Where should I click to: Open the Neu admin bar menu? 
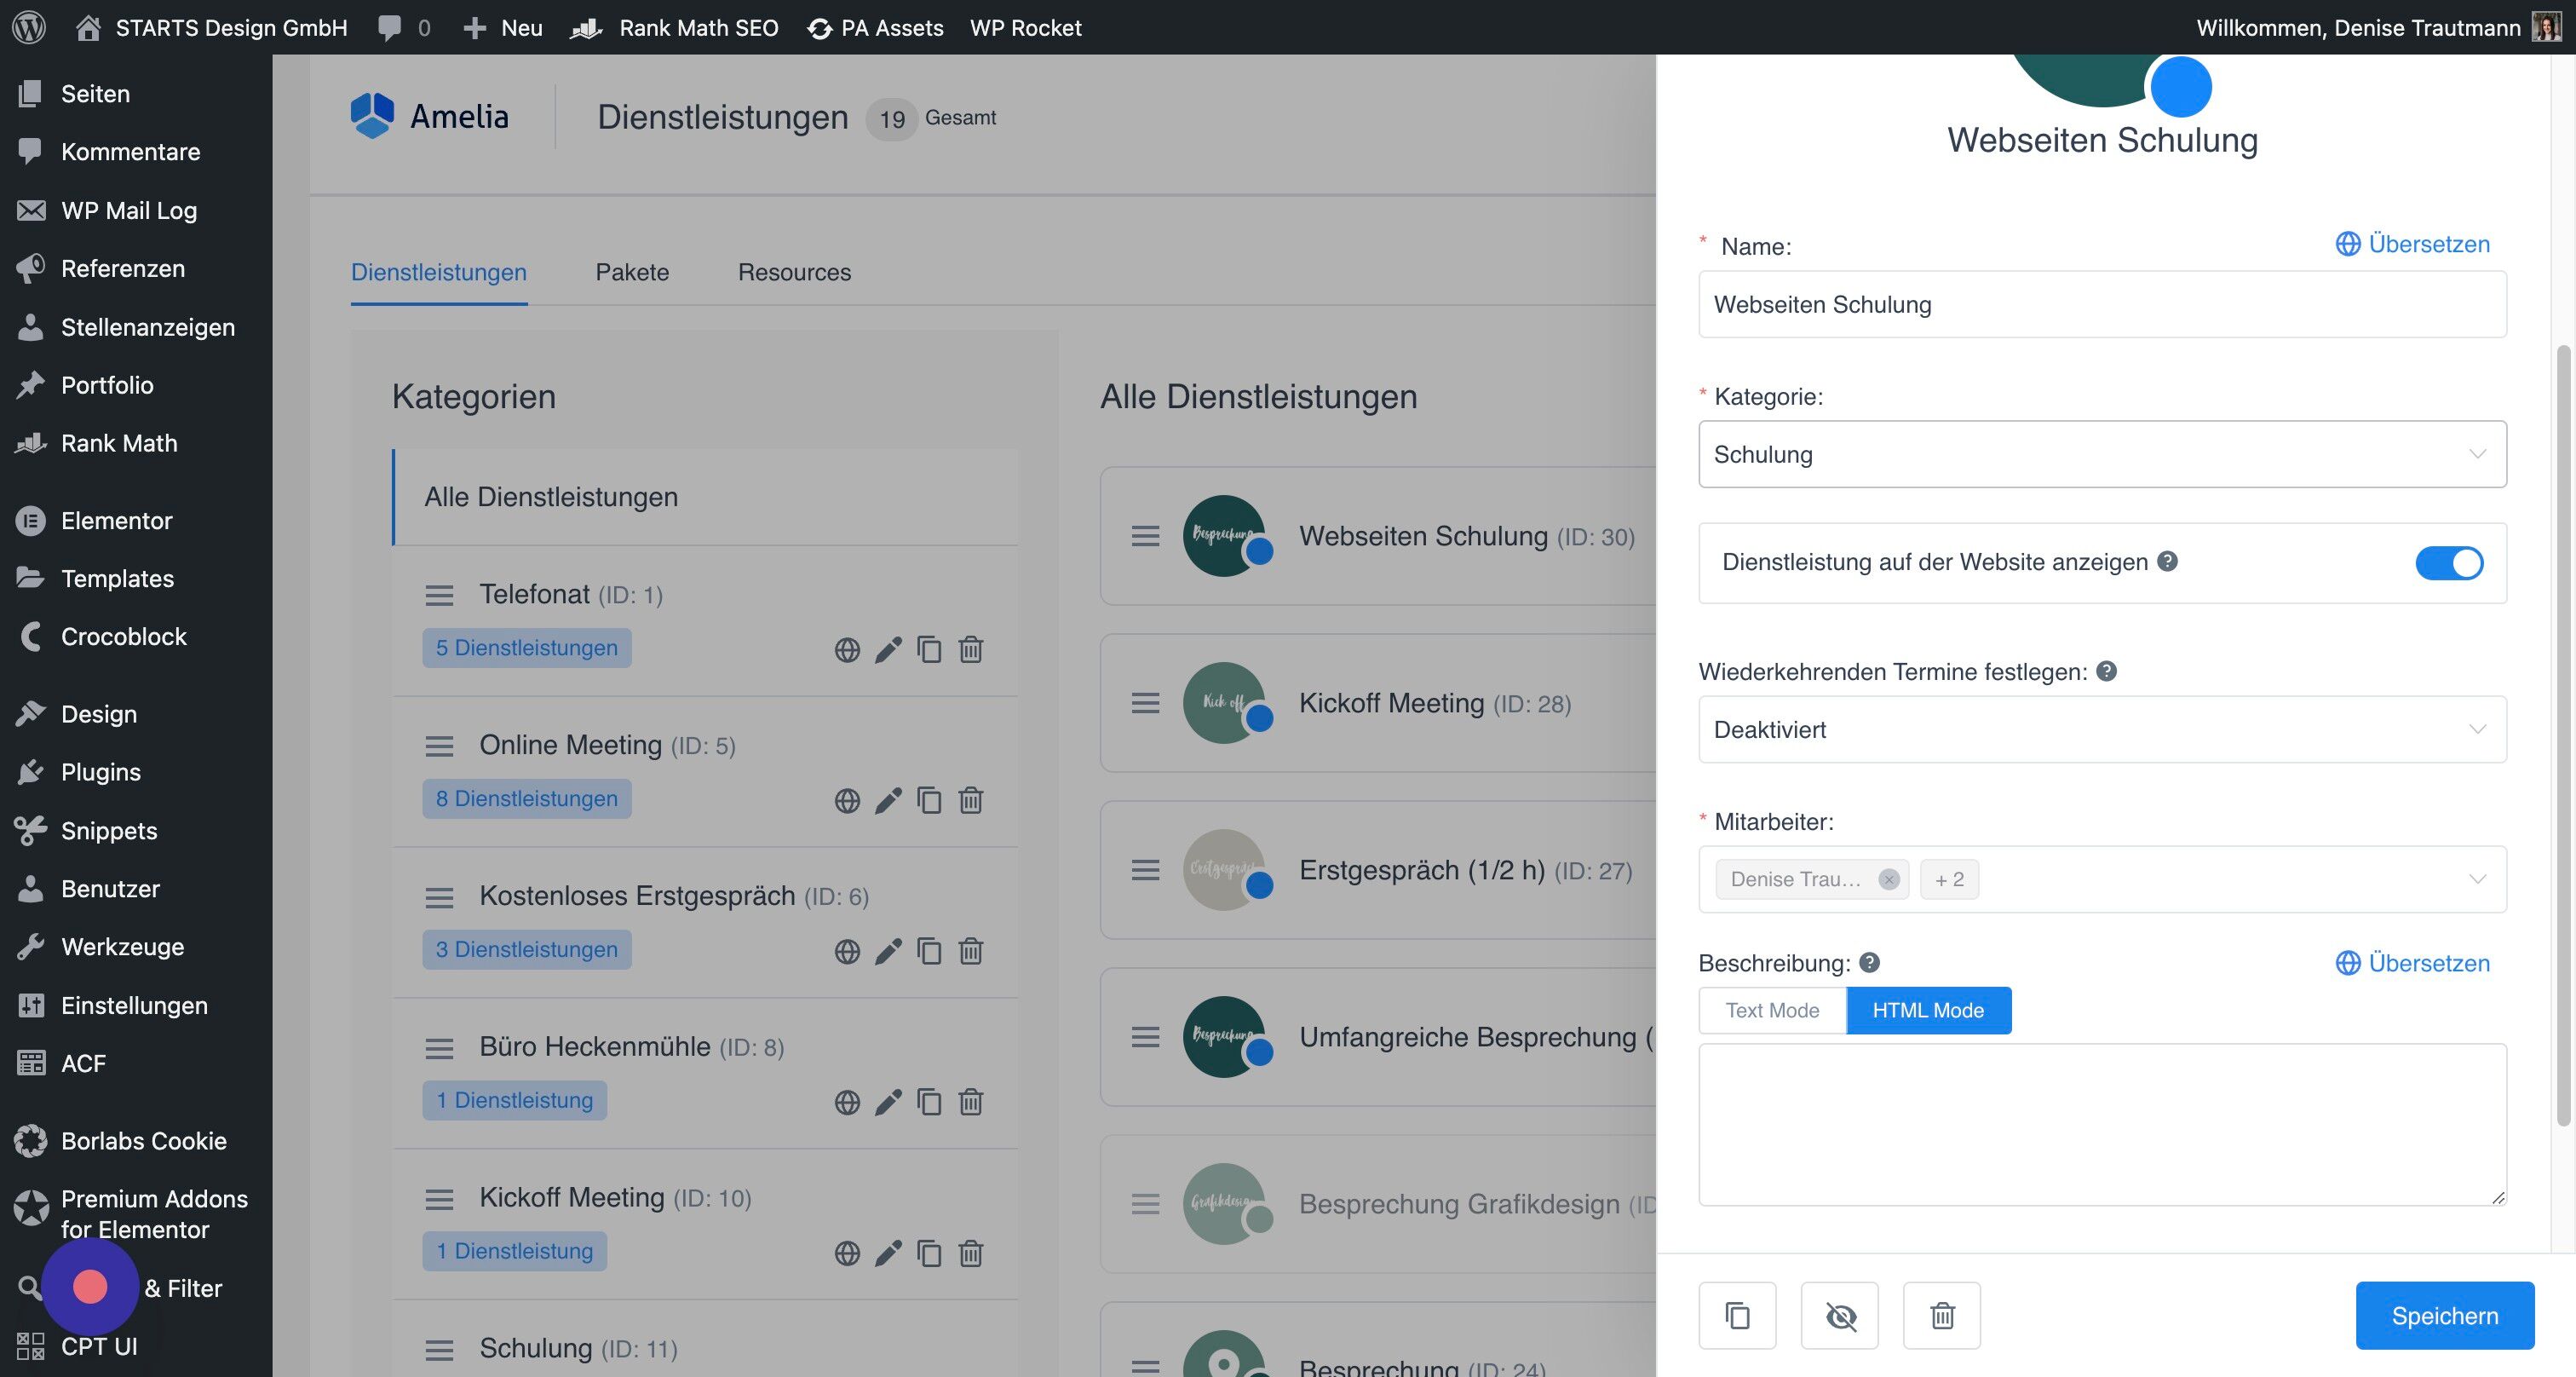tap(503, 27)
